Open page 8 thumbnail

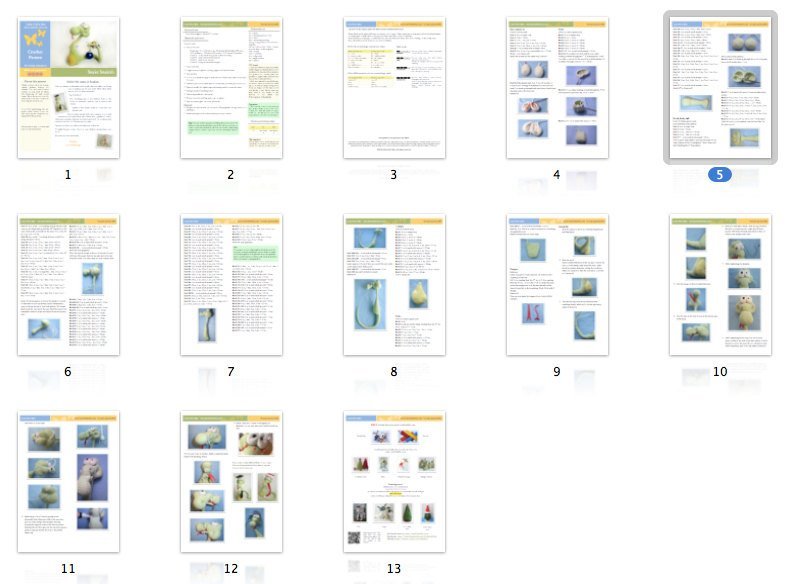pyautogui.click(x=394, y=285)
